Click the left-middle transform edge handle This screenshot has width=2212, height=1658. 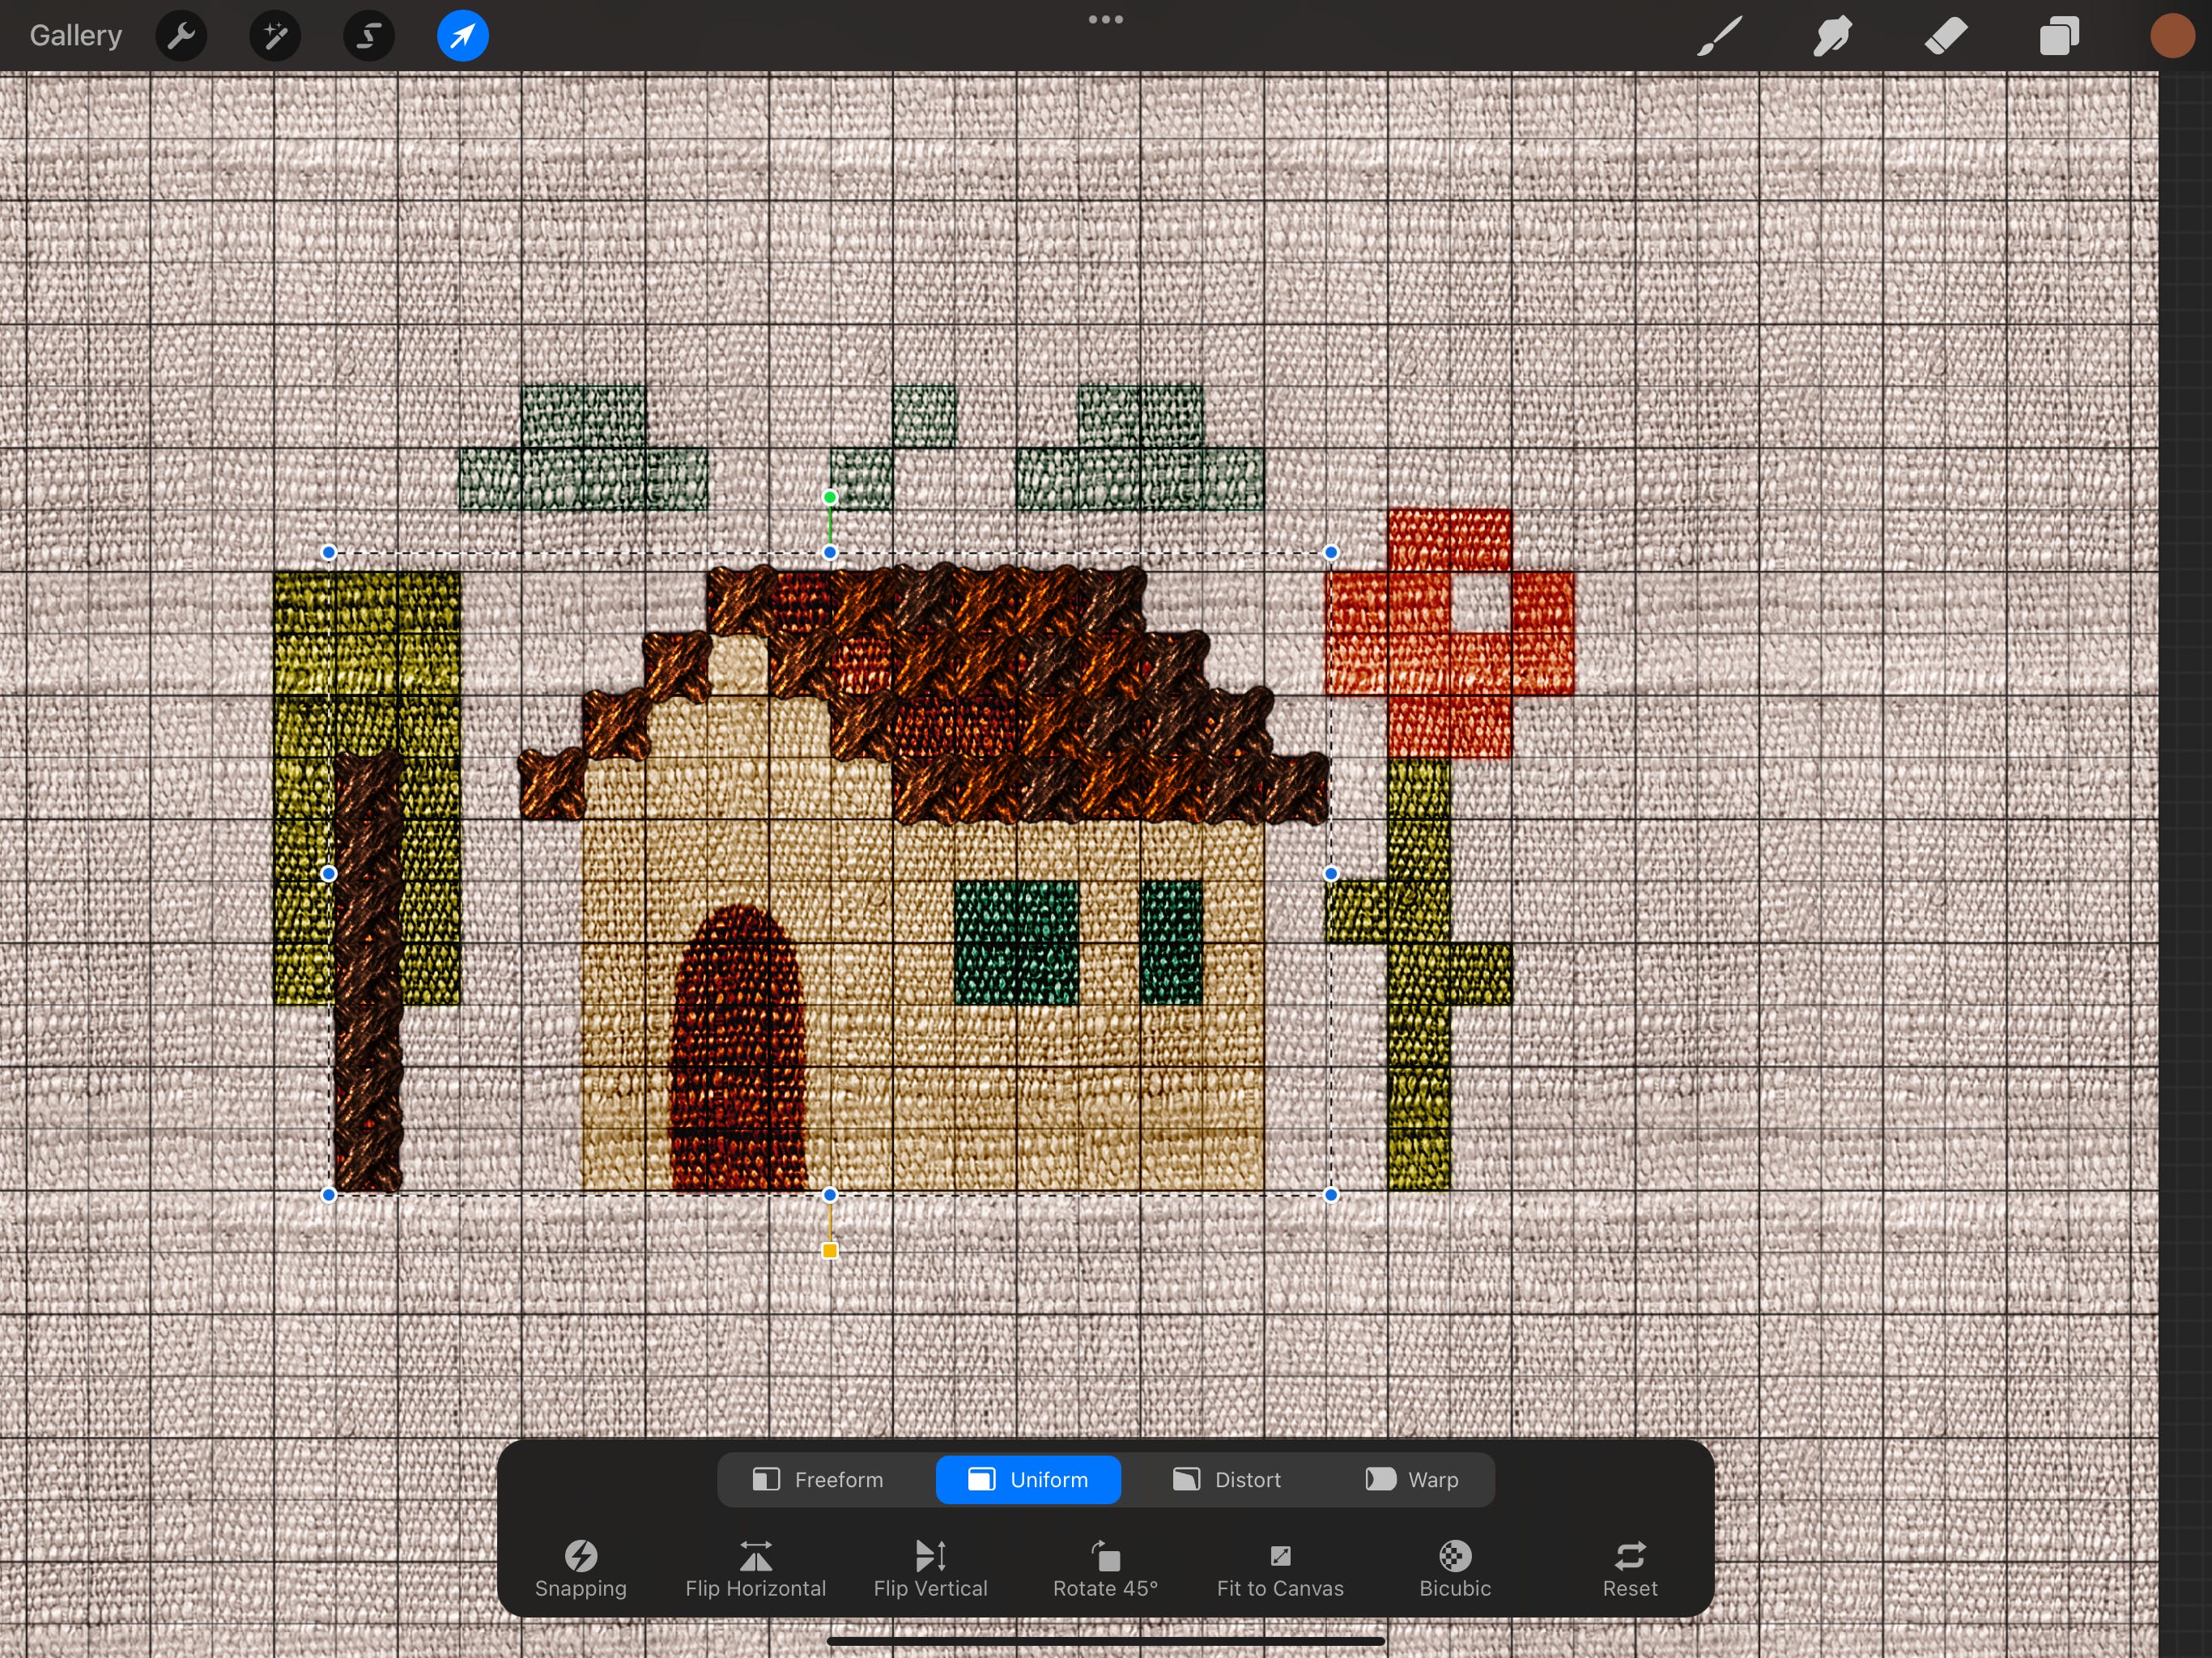329,874
